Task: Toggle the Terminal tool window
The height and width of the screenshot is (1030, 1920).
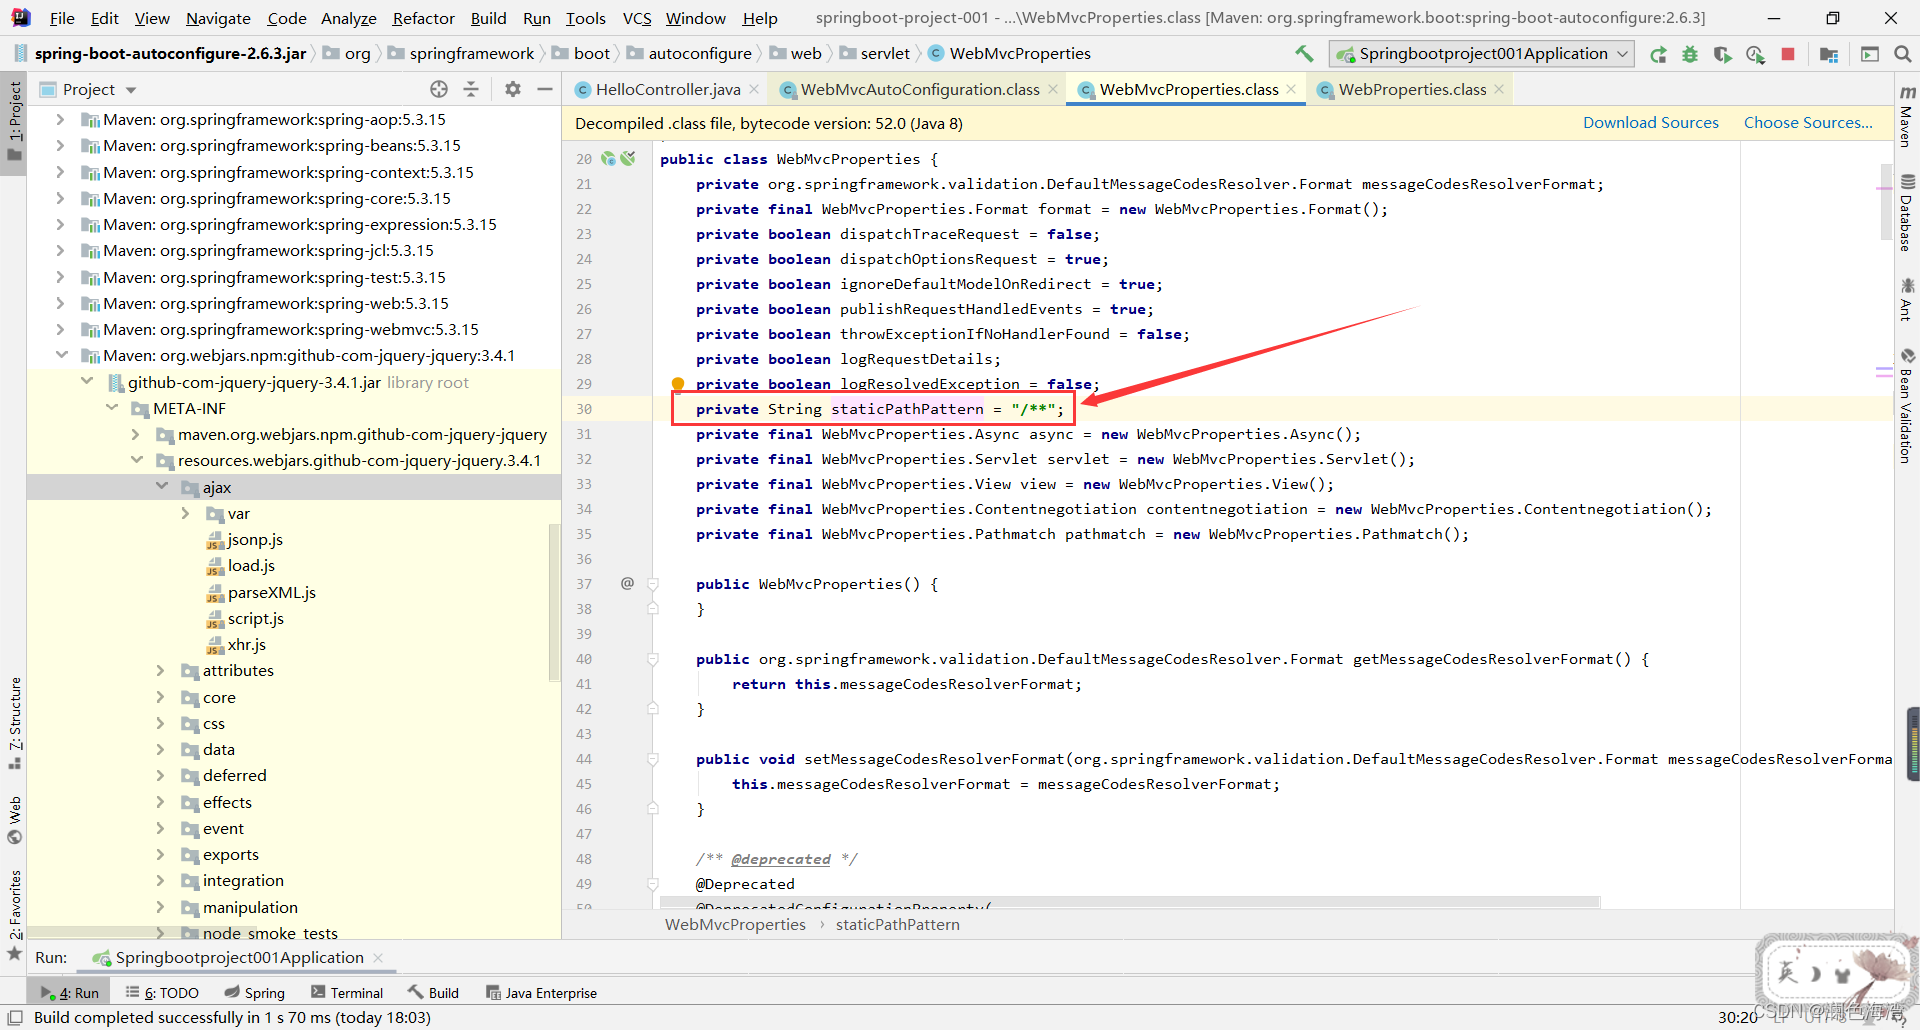Action: pos(347,993)
